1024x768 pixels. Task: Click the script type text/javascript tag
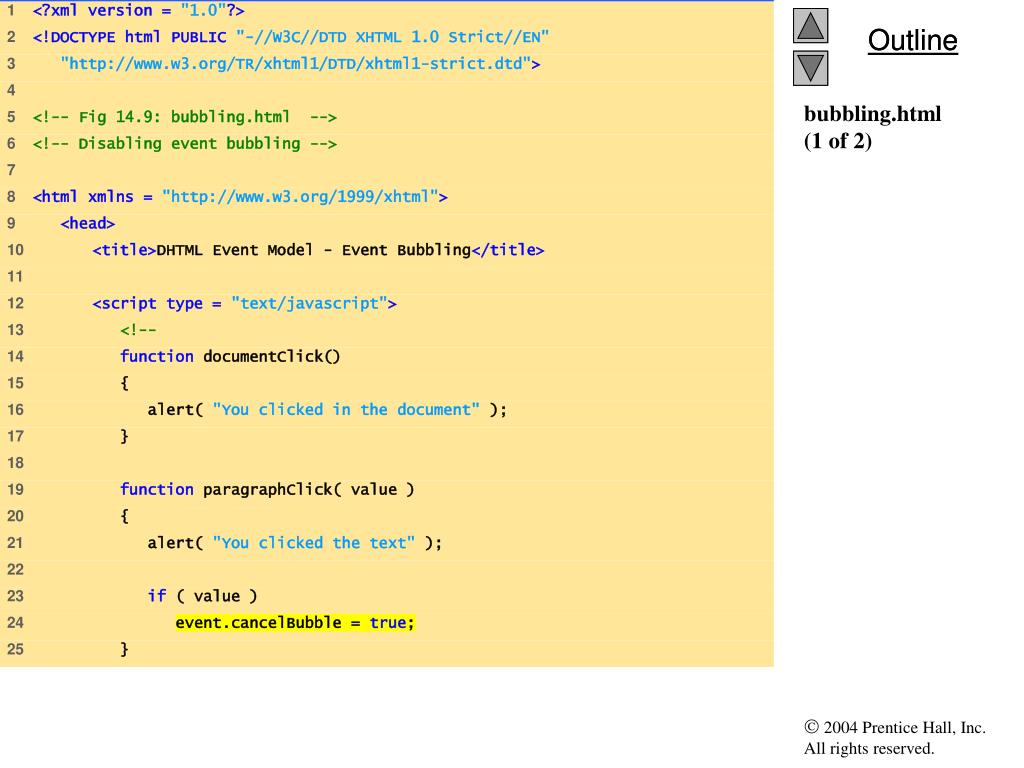click(x=245, y=303)
